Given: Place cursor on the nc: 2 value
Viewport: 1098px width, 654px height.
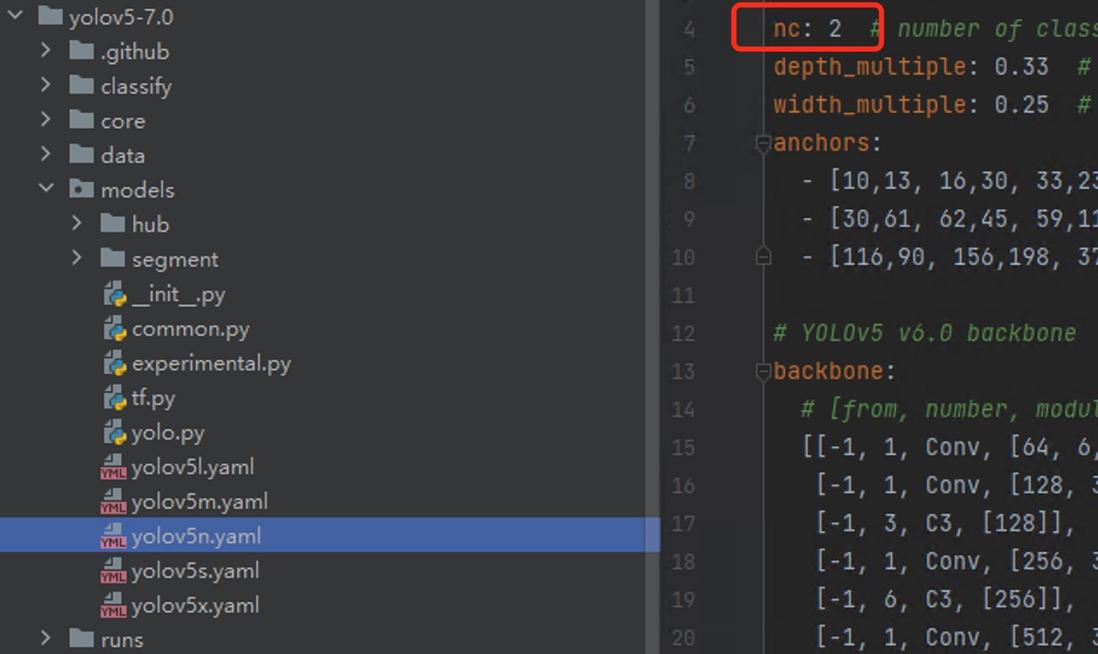Looking at the screenshot, I should click(x=835, y=29).
